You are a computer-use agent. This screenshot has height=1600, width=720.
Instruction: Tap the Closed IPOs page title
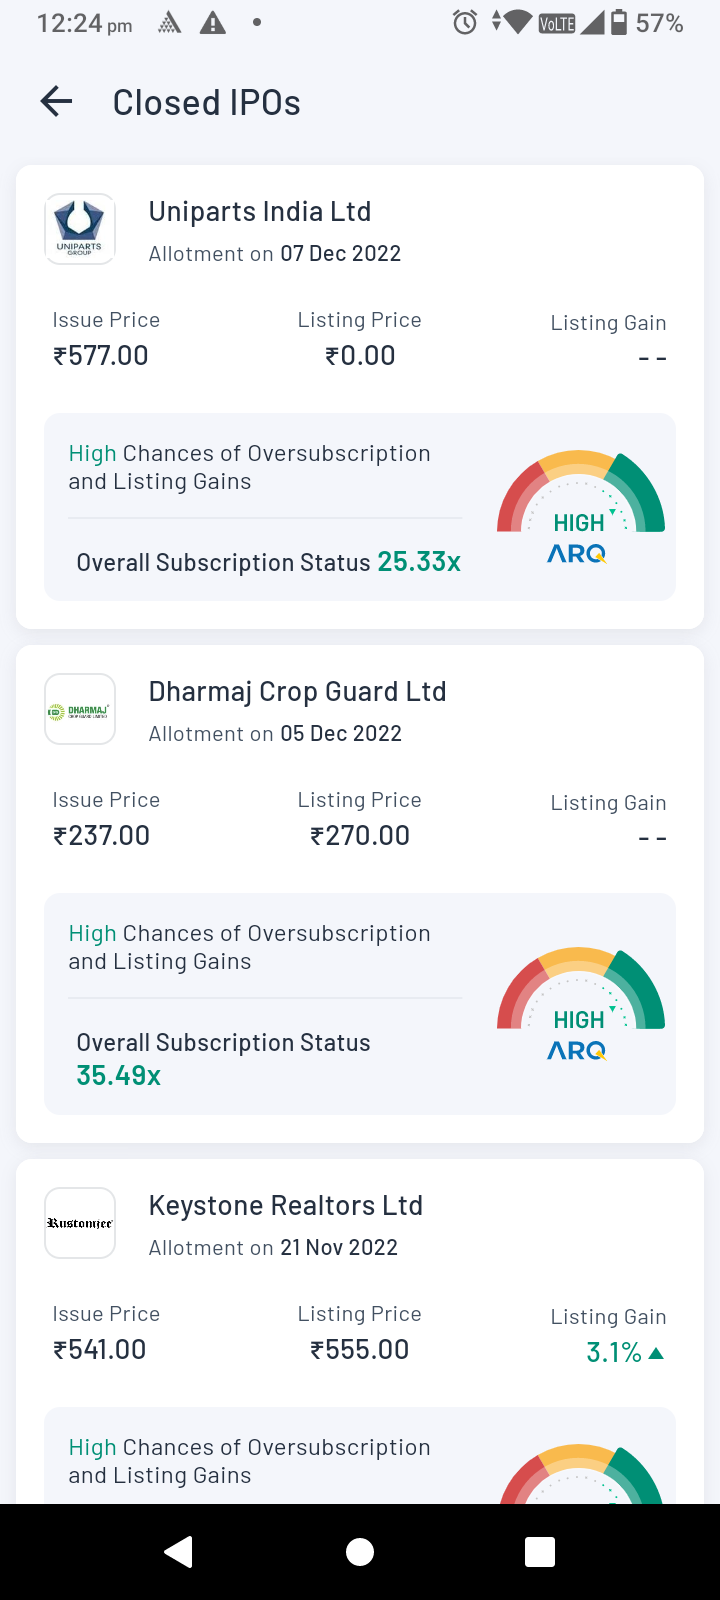[x=206, y=103]
